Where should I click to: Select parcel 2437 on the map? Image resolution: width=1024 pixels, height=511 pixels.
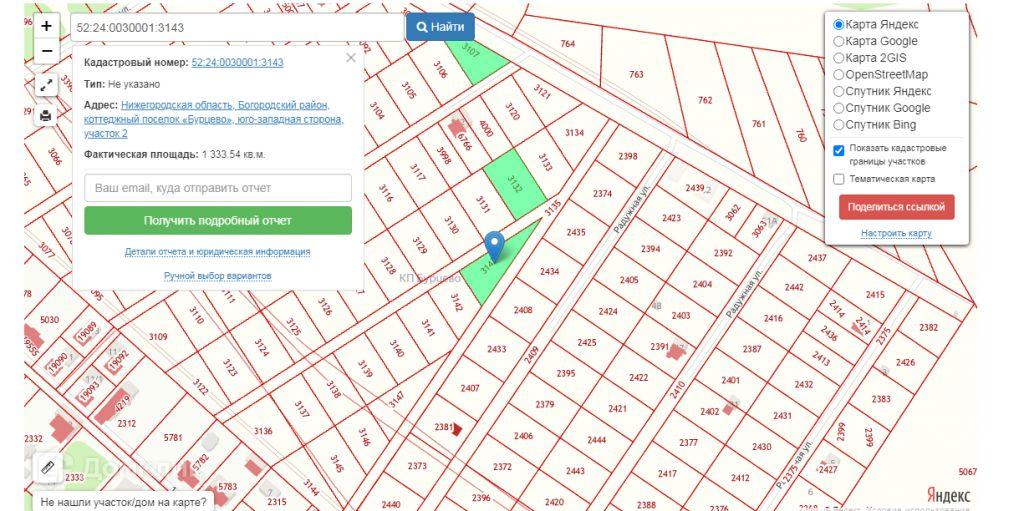(817, 258)
